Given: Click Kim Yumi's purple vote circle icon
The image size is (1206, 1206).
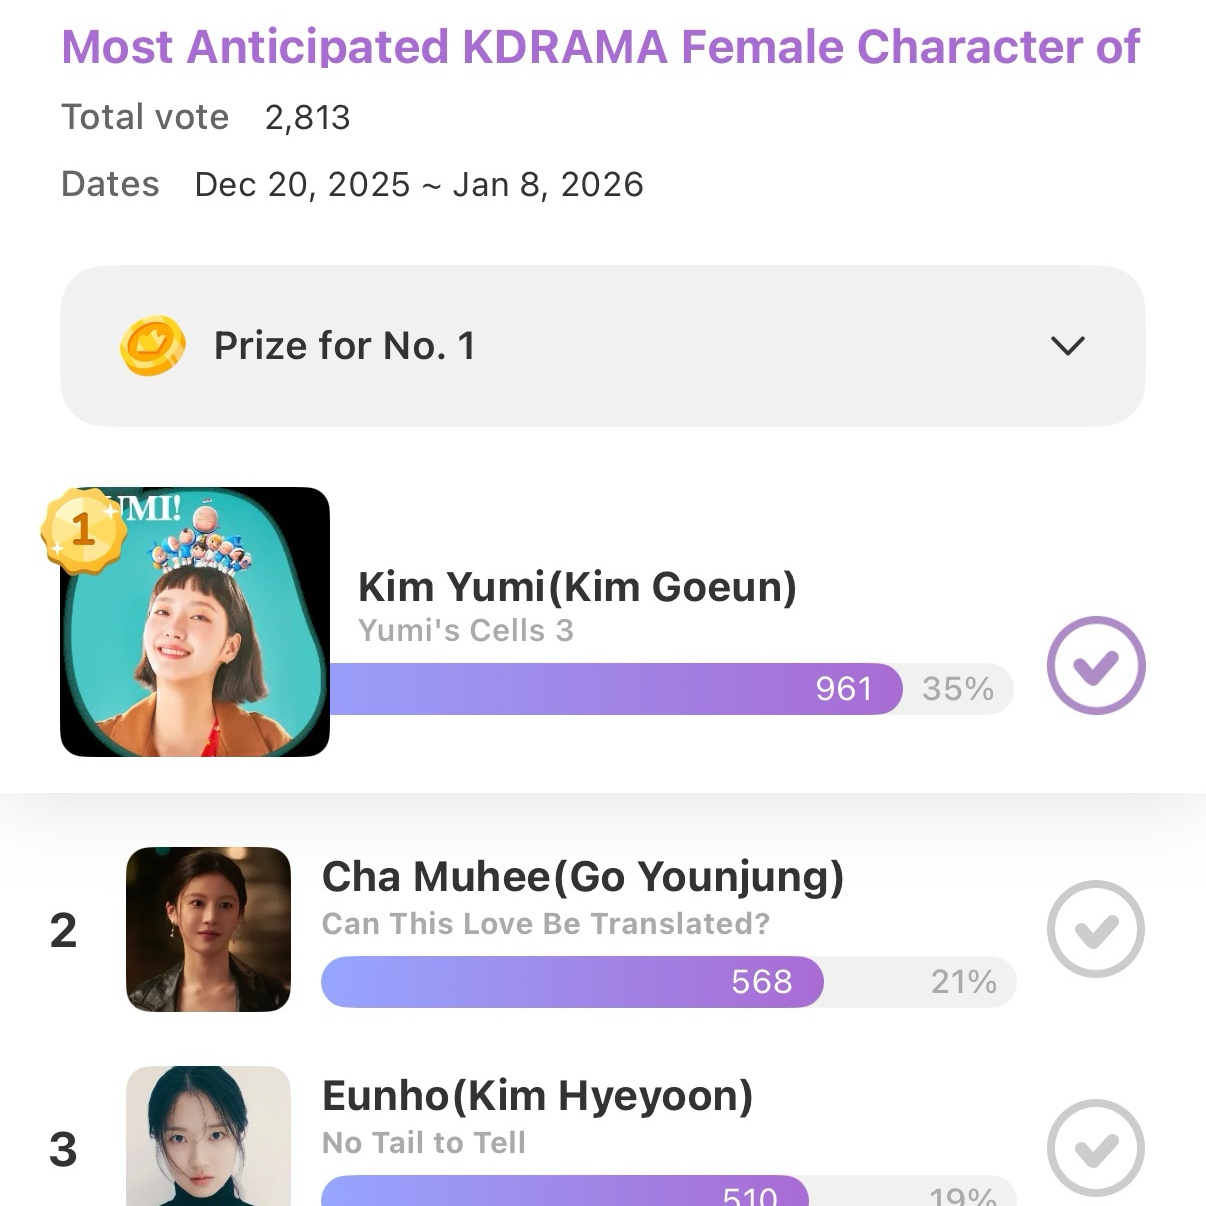Looking at the screenshot, I should 1096,665.
